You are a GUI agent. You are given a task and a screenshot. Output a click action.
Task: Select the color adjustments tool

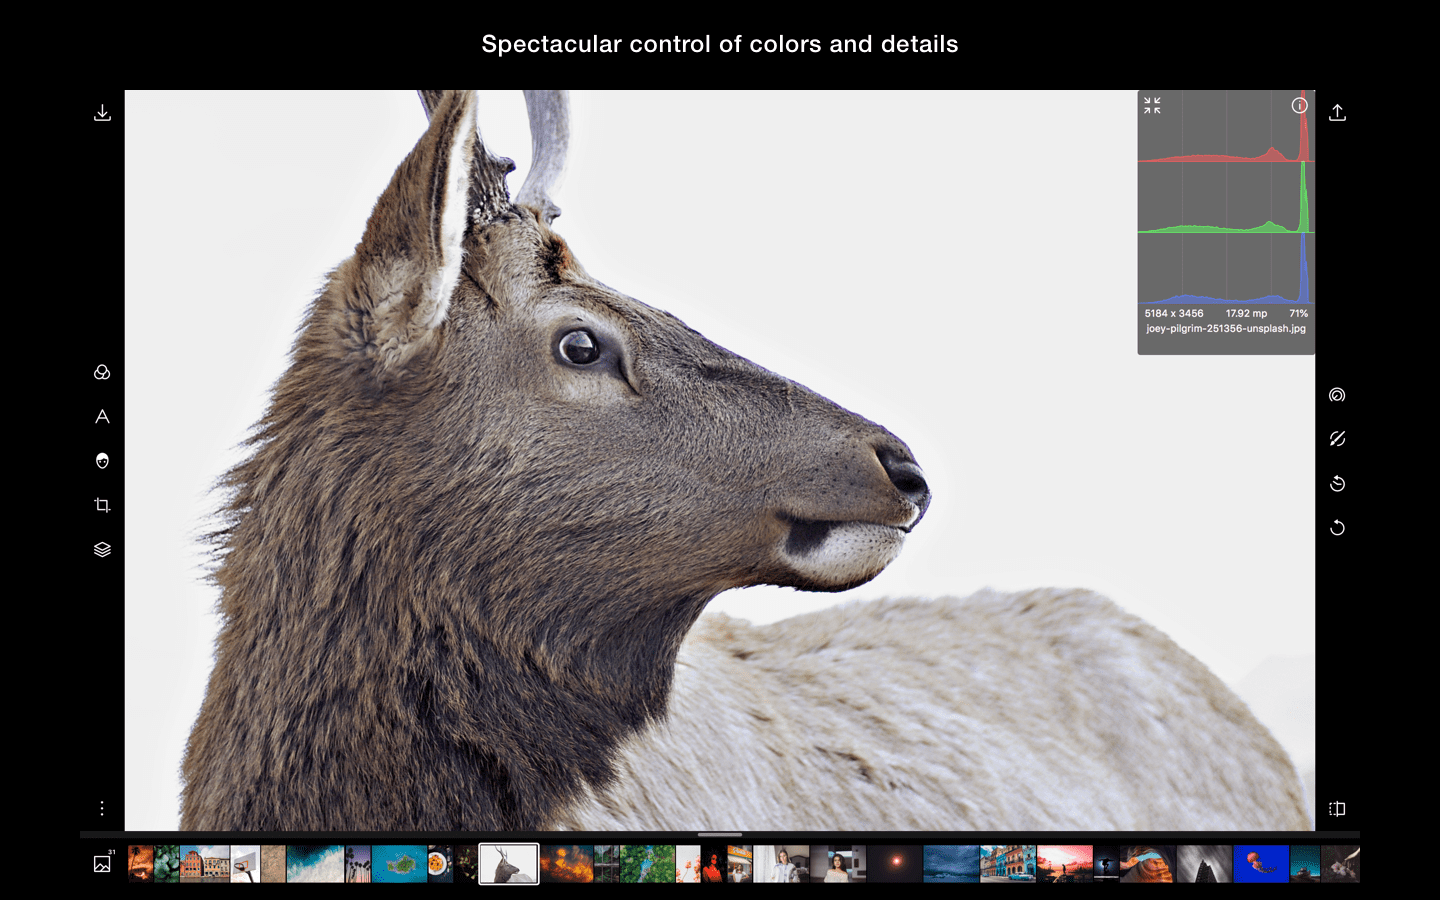[x=101, y=372]
